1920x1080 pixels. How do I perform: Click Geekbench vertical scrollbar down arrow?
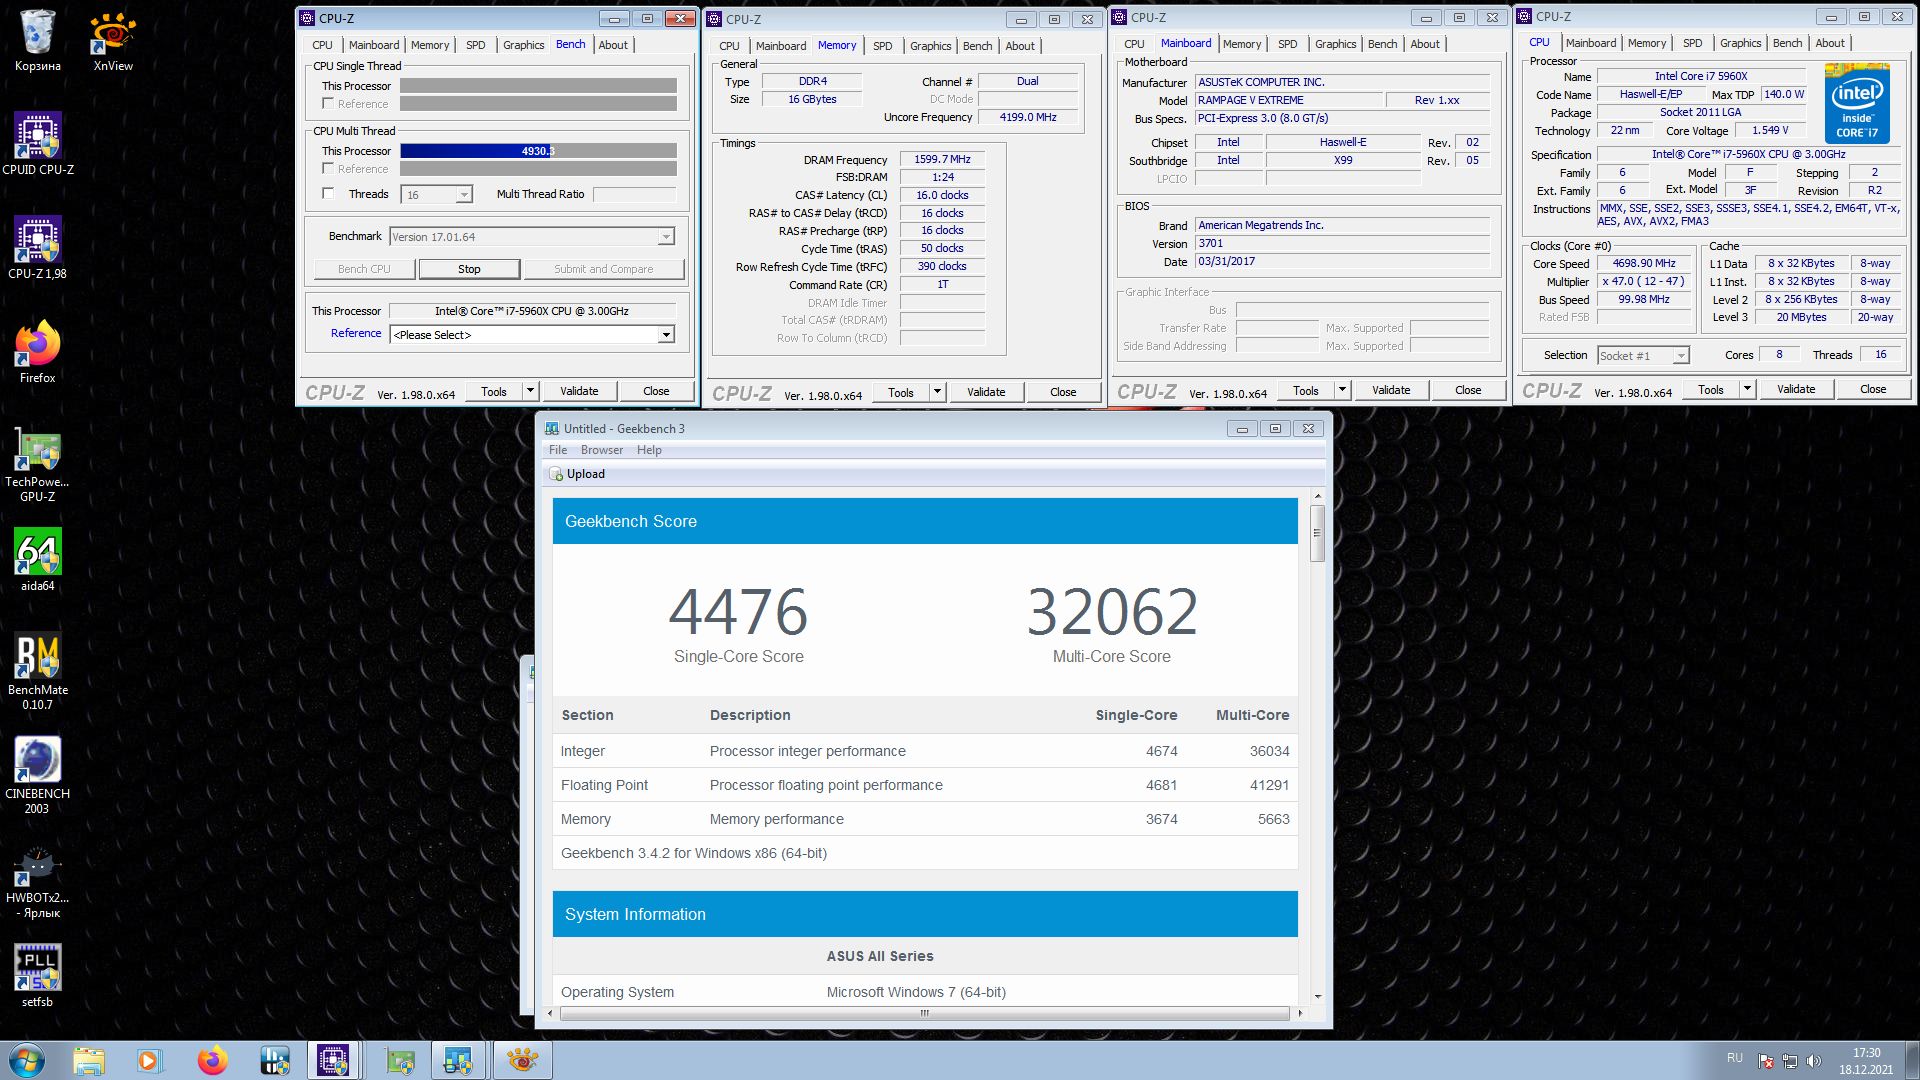1318,996
